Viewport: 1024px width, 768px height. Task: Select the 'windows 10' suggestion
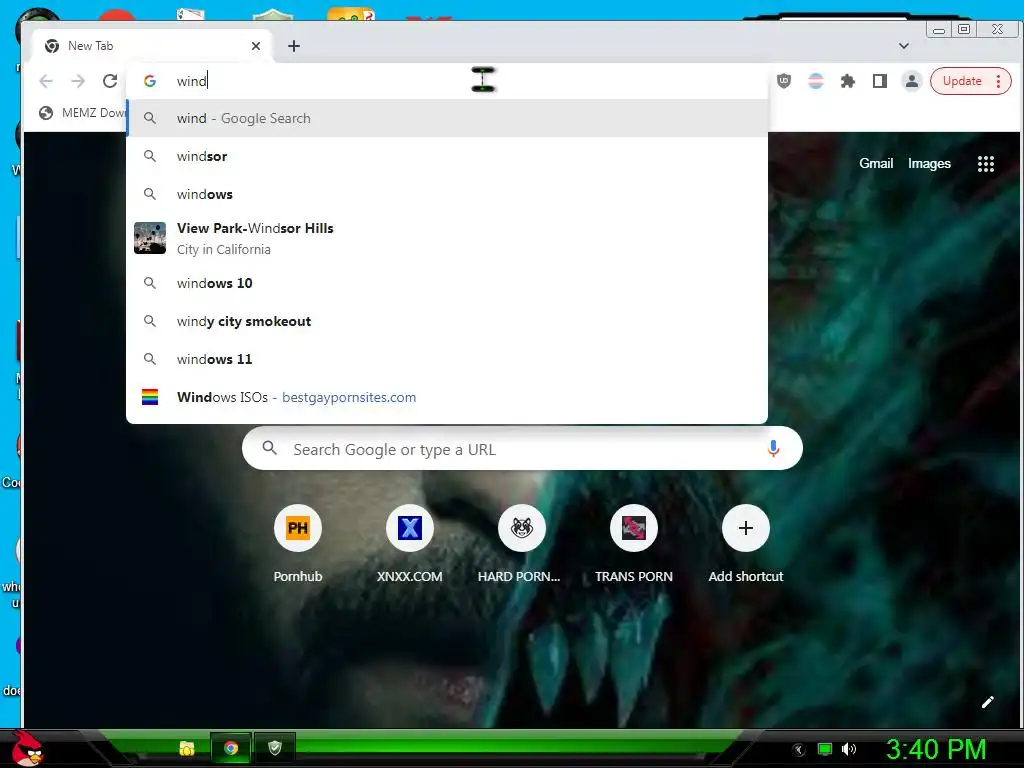447,283
